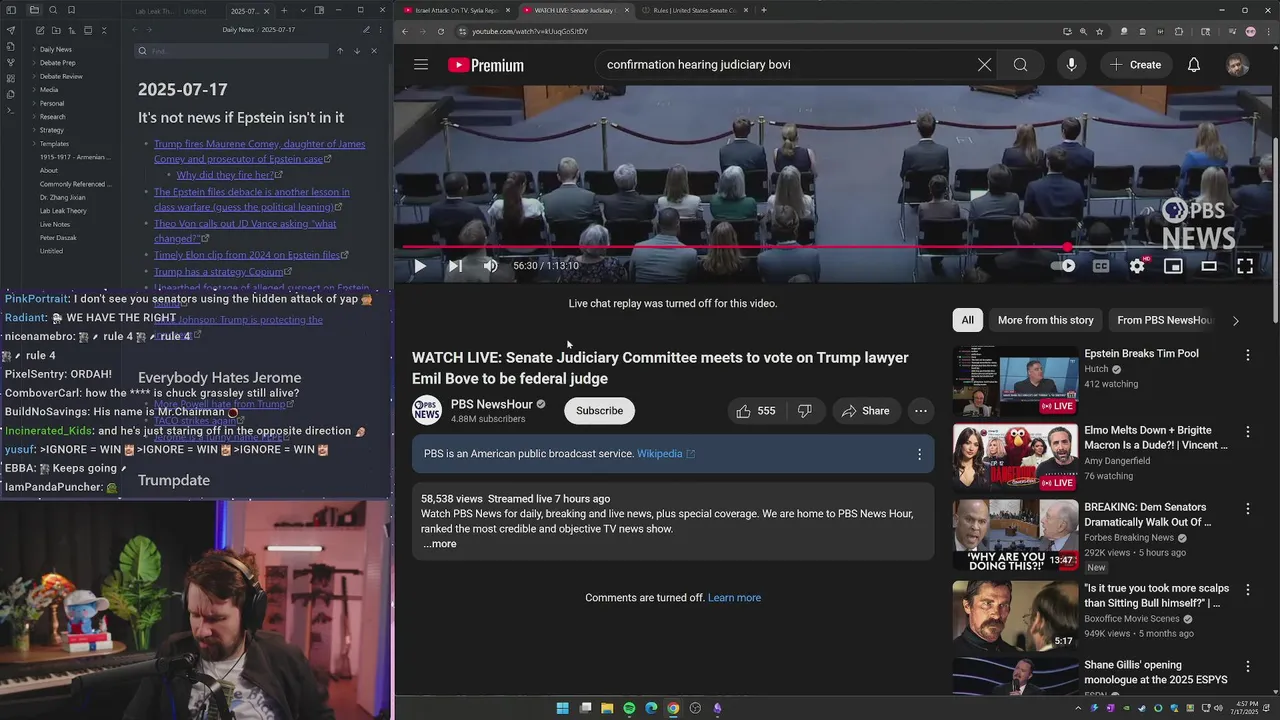Enable miniplayer mode

click(1173, 266)
